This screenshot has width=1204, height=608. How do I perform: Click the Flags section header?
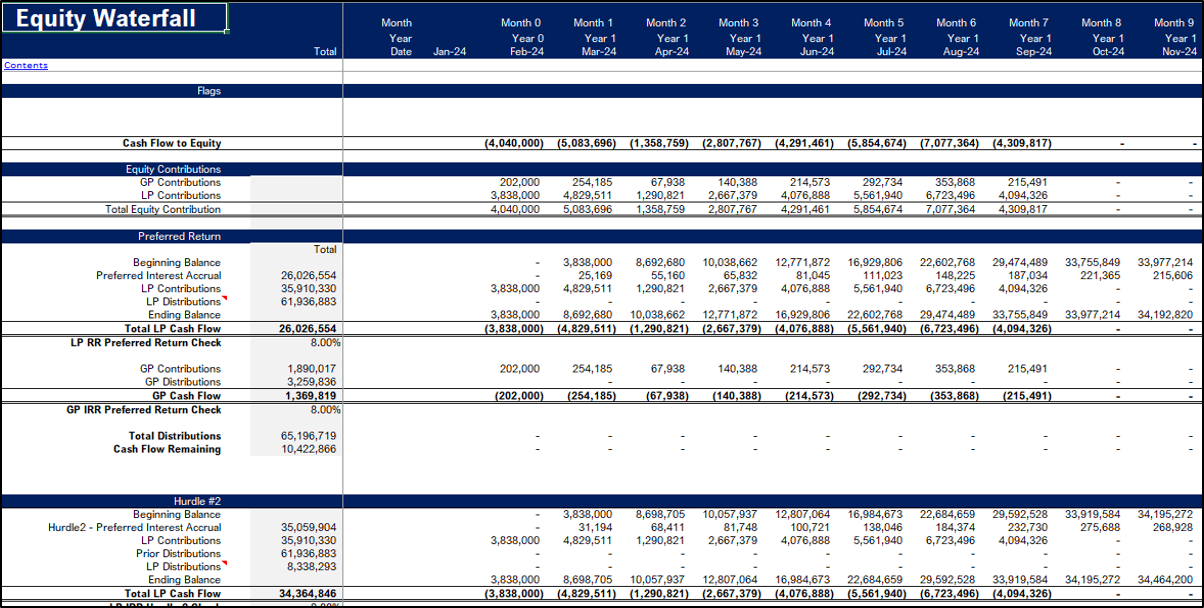pos(208,91)
